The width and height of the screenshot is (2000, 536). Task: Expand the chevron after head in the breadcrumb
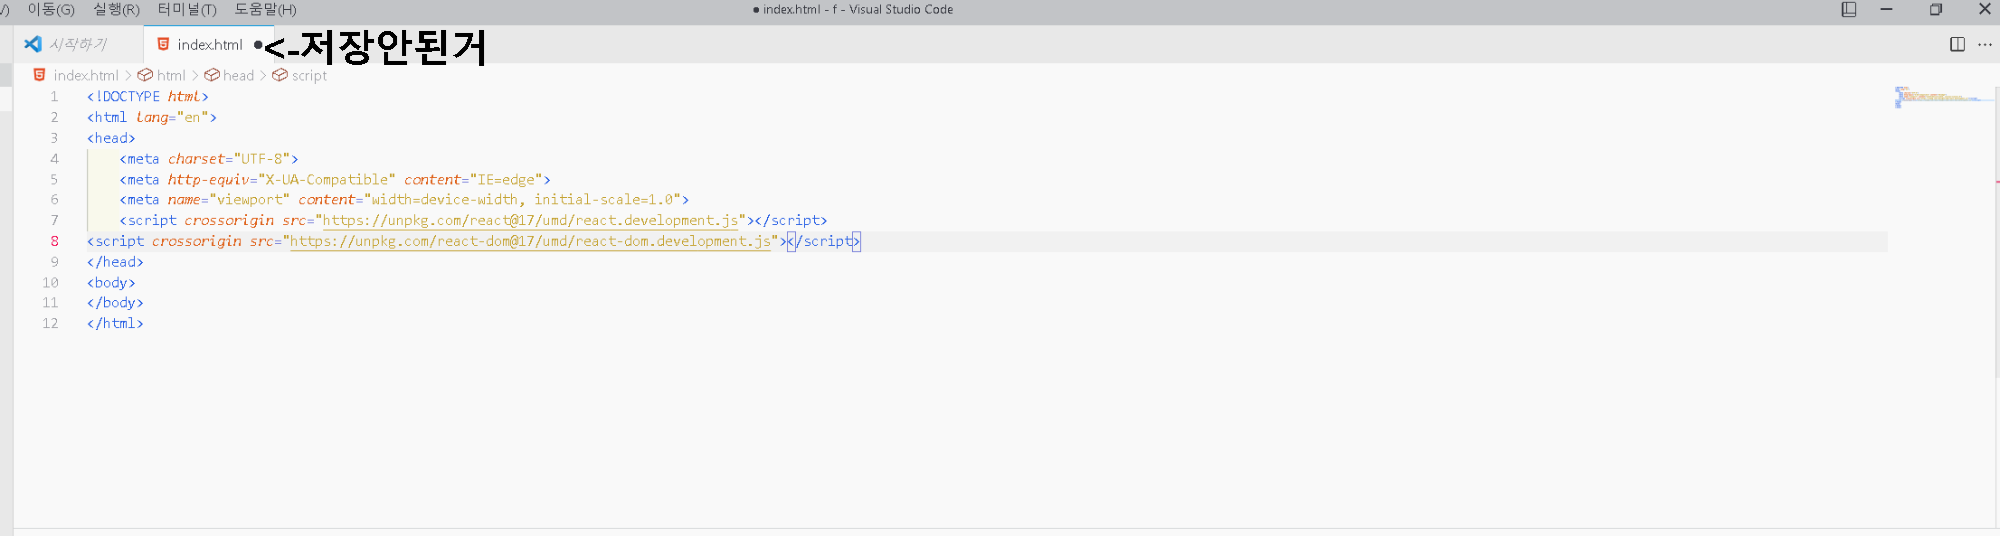[263, 75]
